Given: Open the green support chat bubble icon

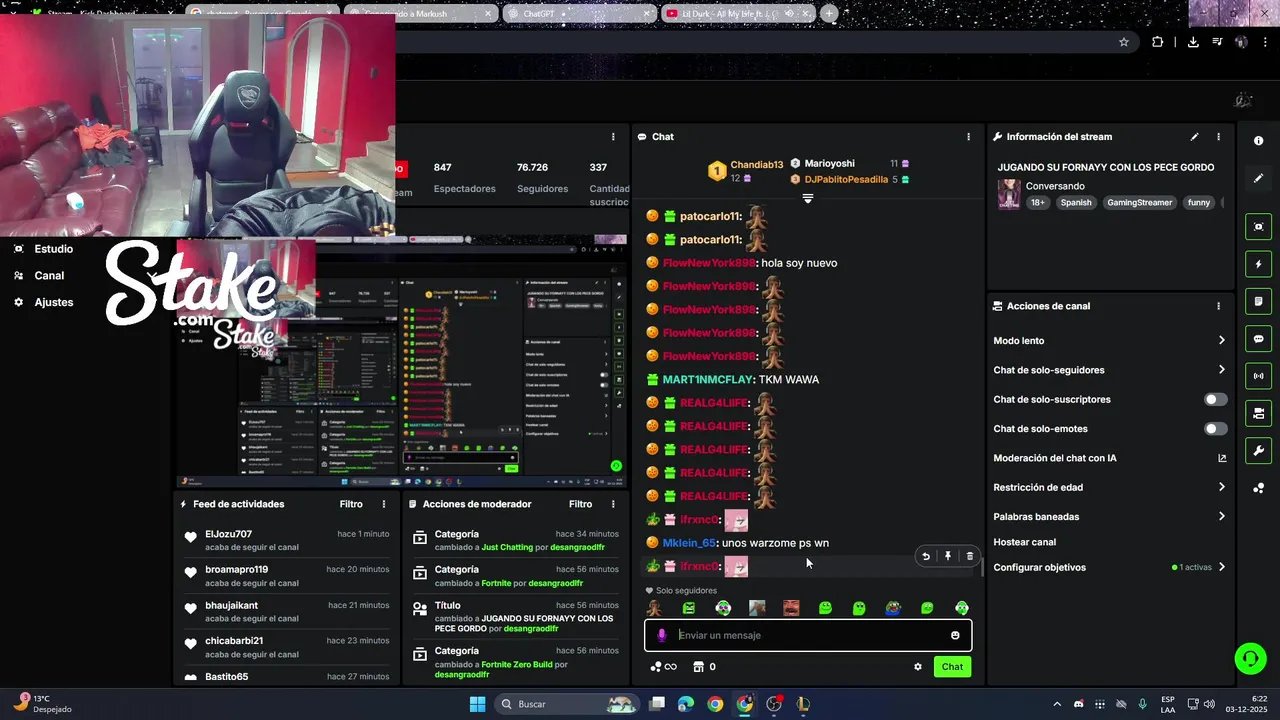Looking at the screenshot, I should pos(1249,658).
